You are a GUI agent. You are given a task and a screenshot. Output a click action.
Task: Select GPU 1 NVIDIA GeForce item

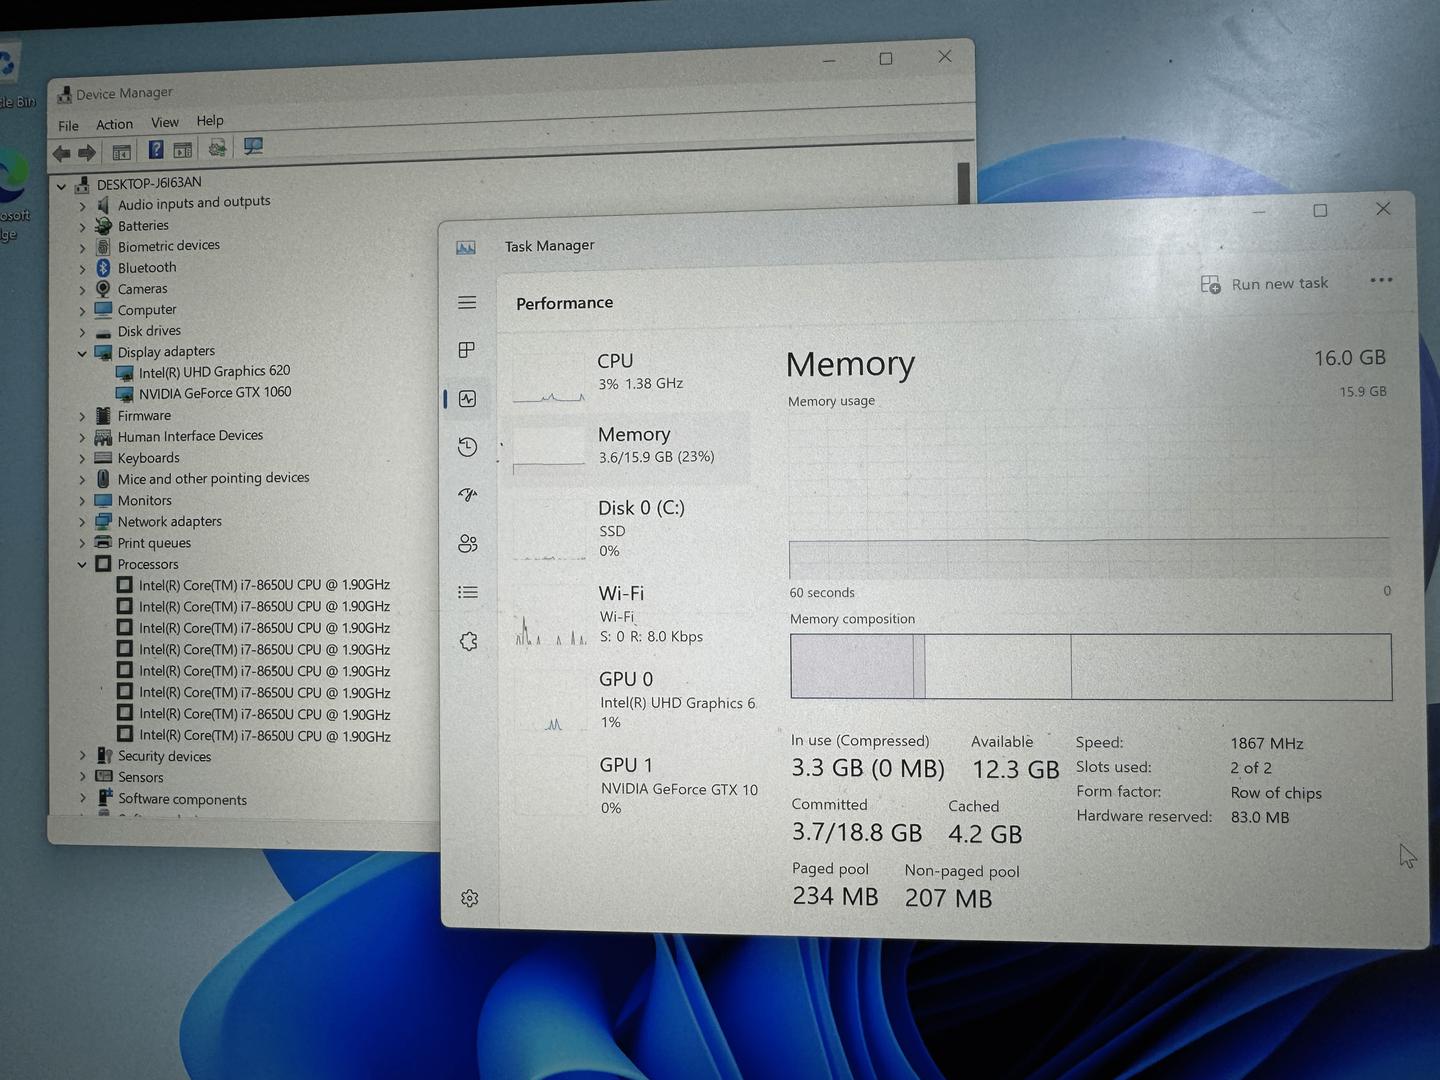click(628, 785)
